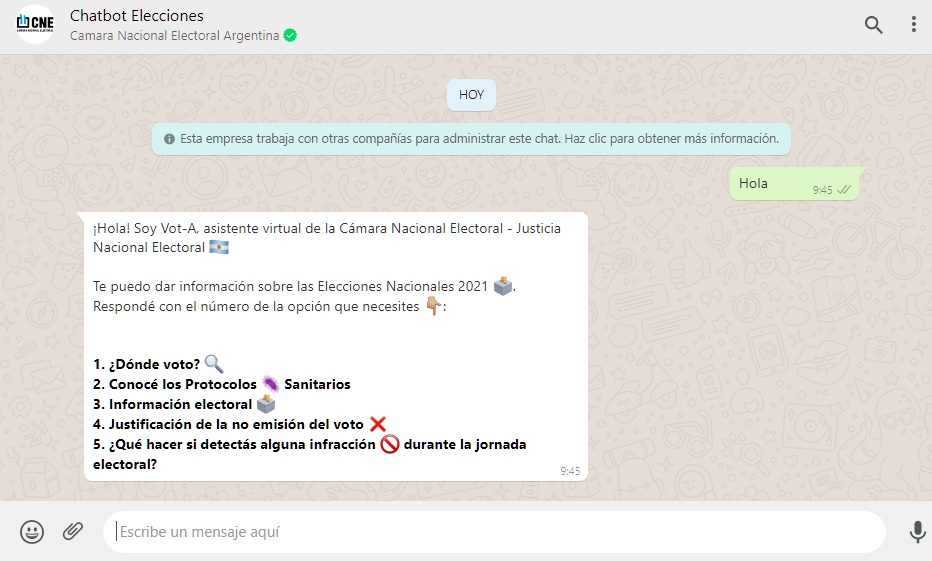
Task: Open the search in chat magnifier icon
Action: (x=873, y=25)
